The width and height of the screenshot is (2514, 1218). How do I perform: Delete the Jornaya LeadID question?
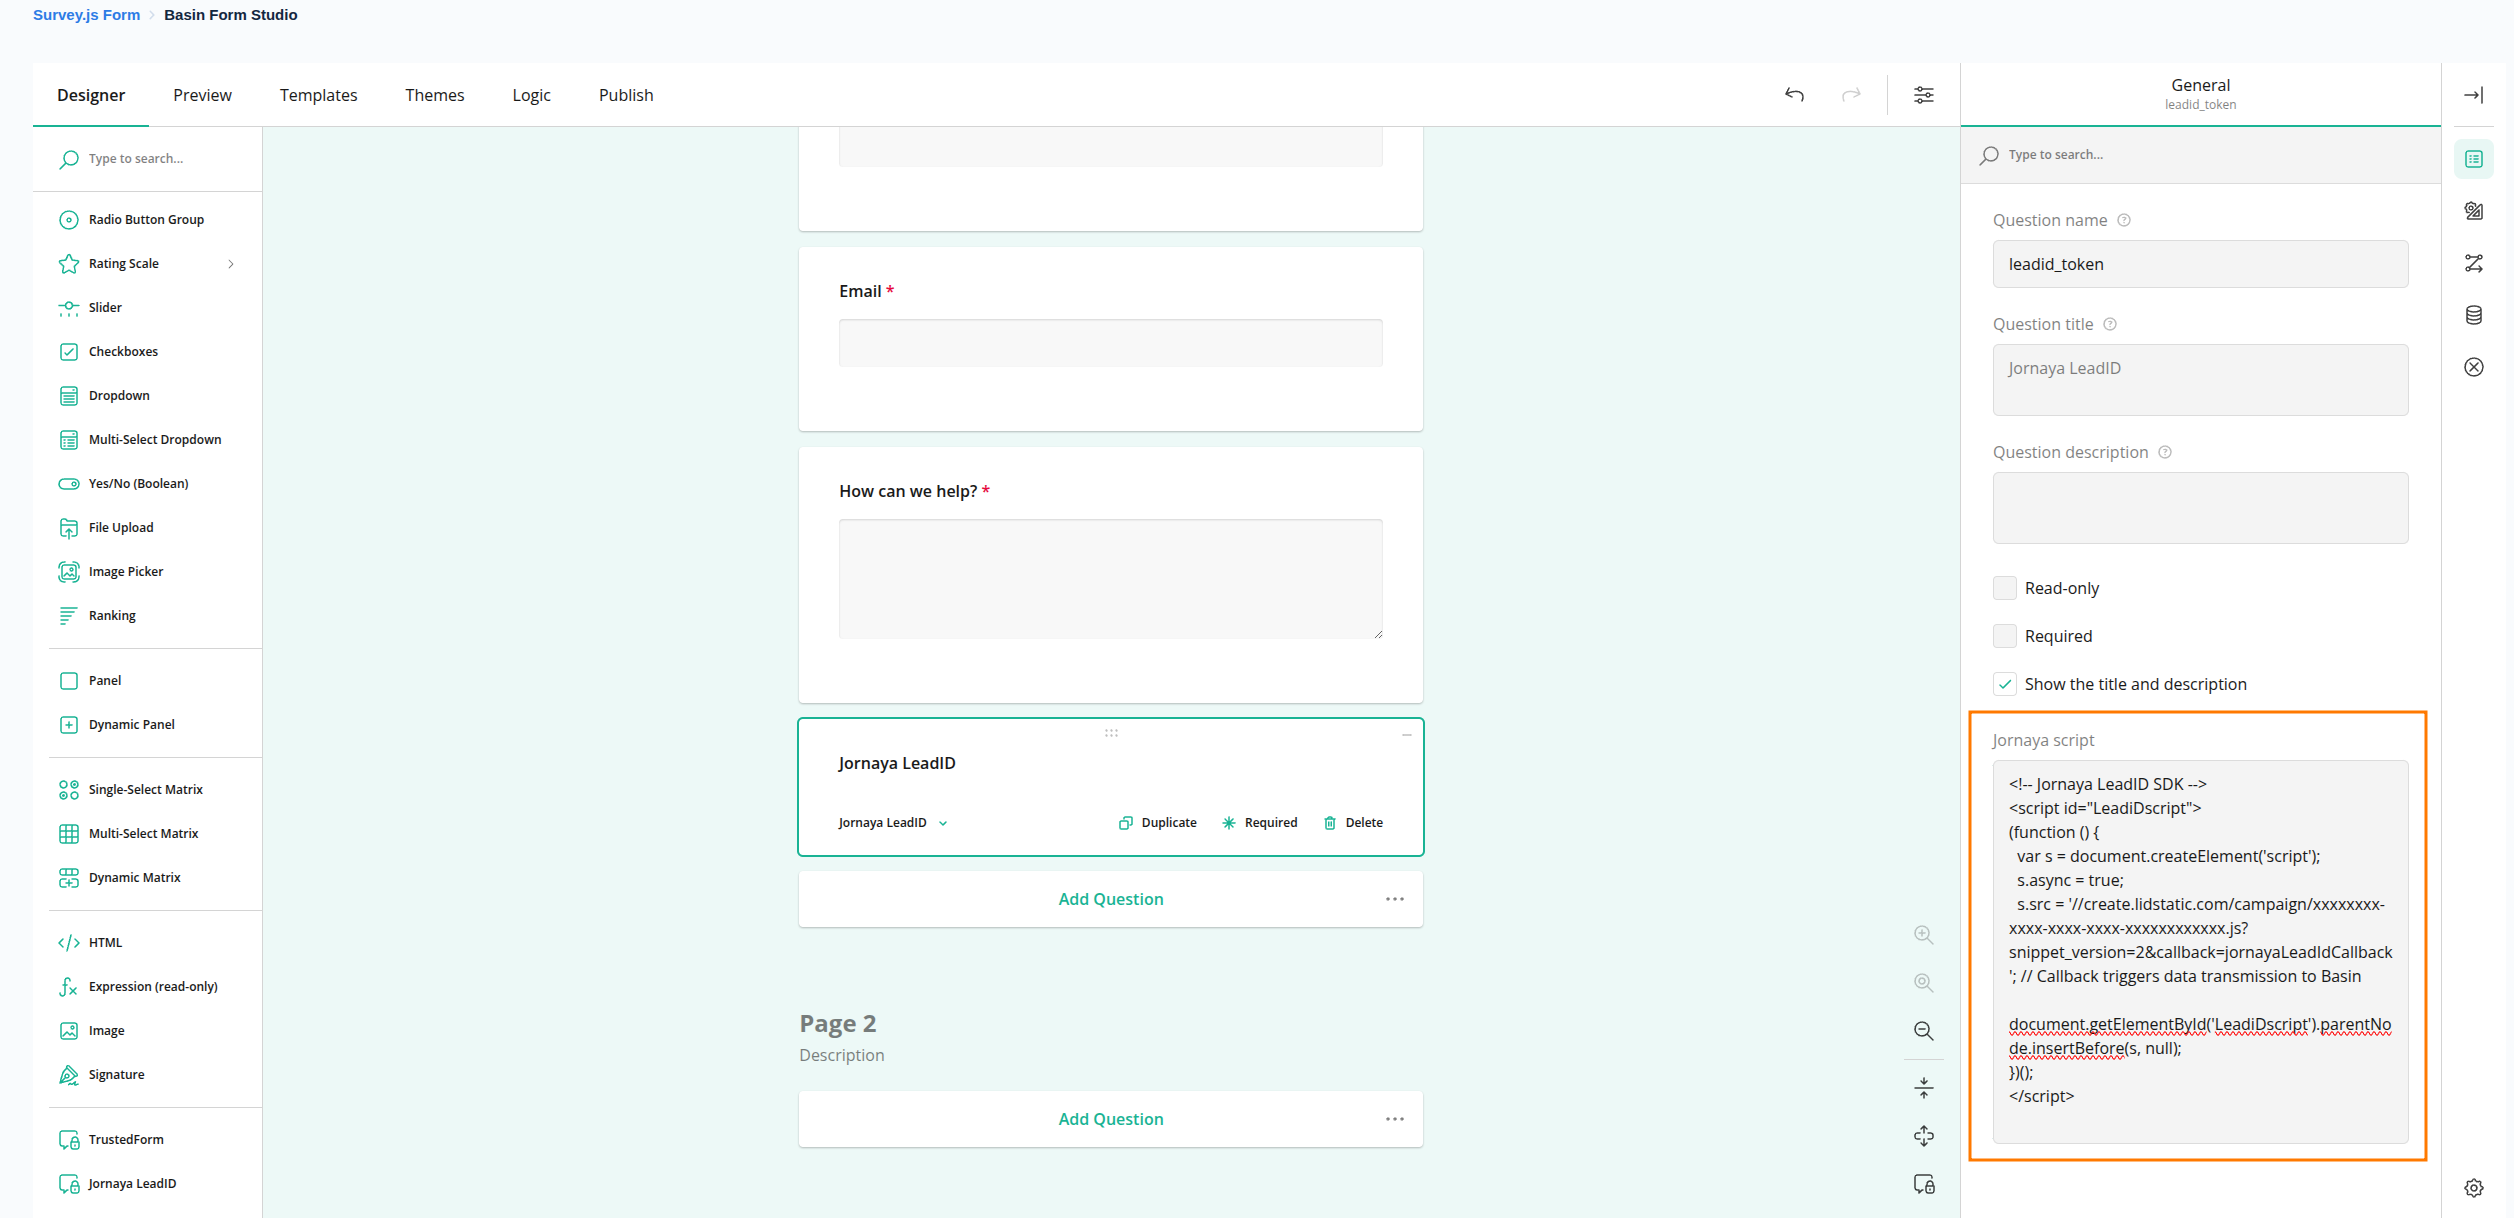[x=1353, y=822]
